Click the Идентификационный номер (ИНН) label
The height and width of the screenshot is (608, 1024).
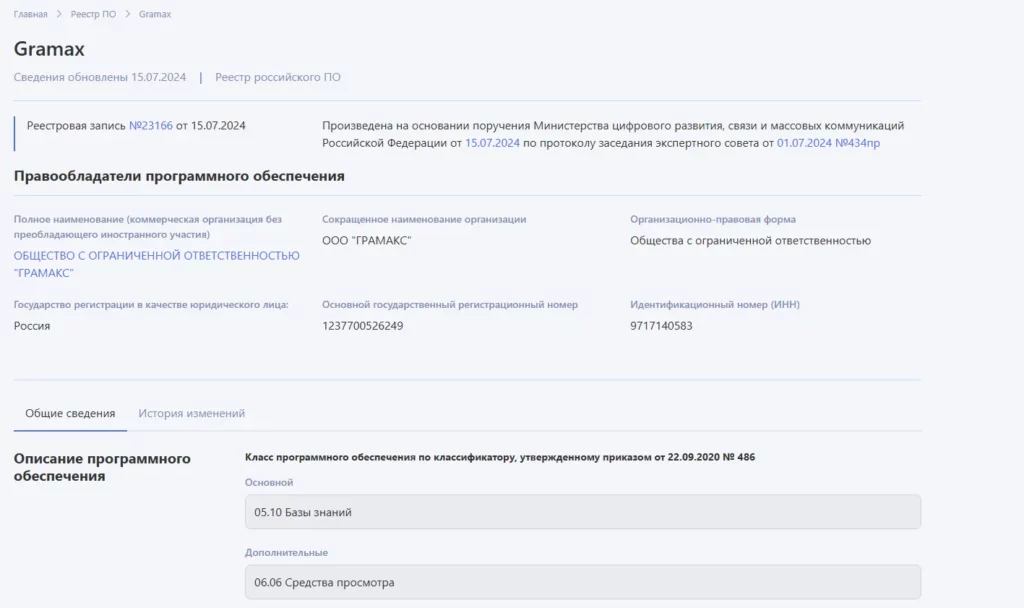(x=714, y=304)
